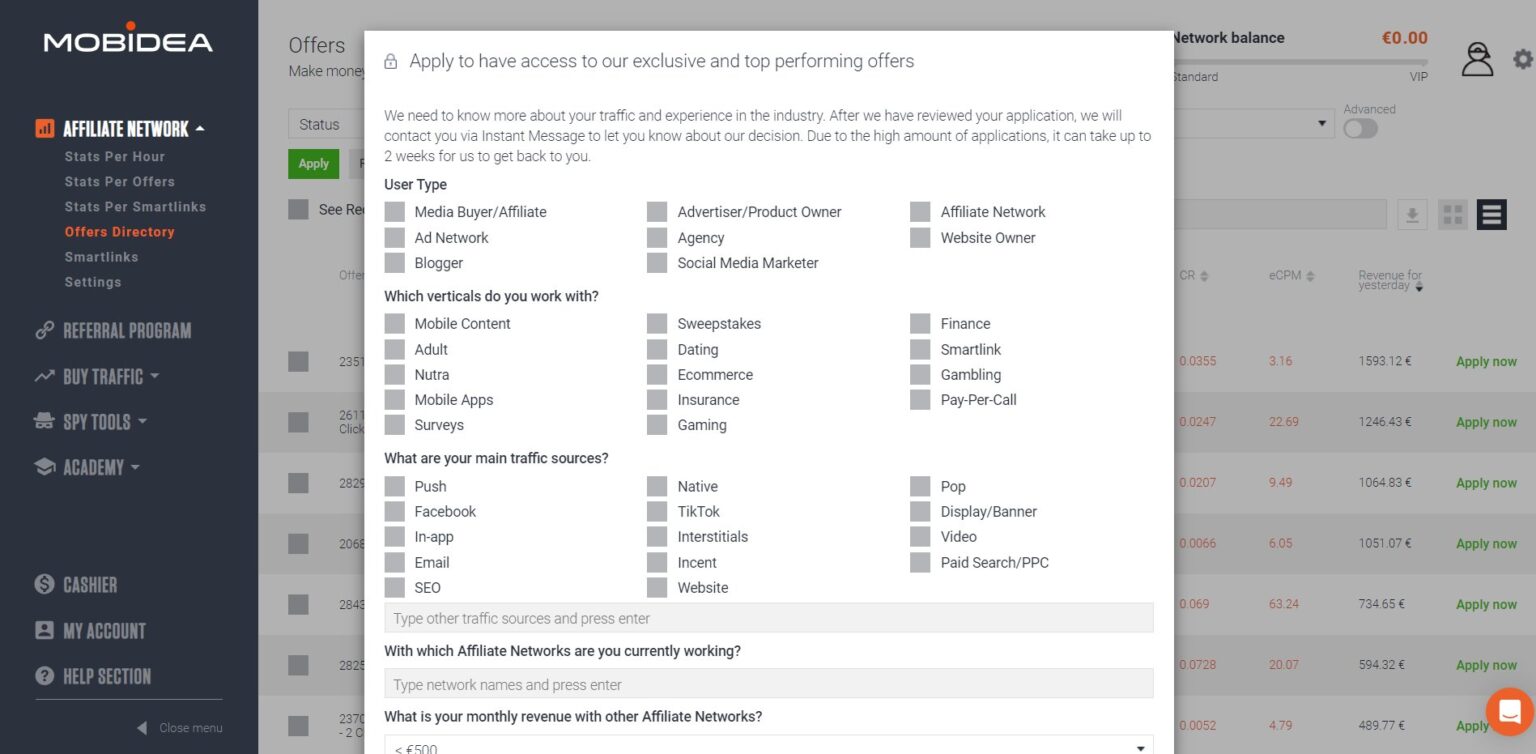This screenshot has height=754, width=1536.
Task: Toggle the Advanced switch
Action: tap(1360, 129)
